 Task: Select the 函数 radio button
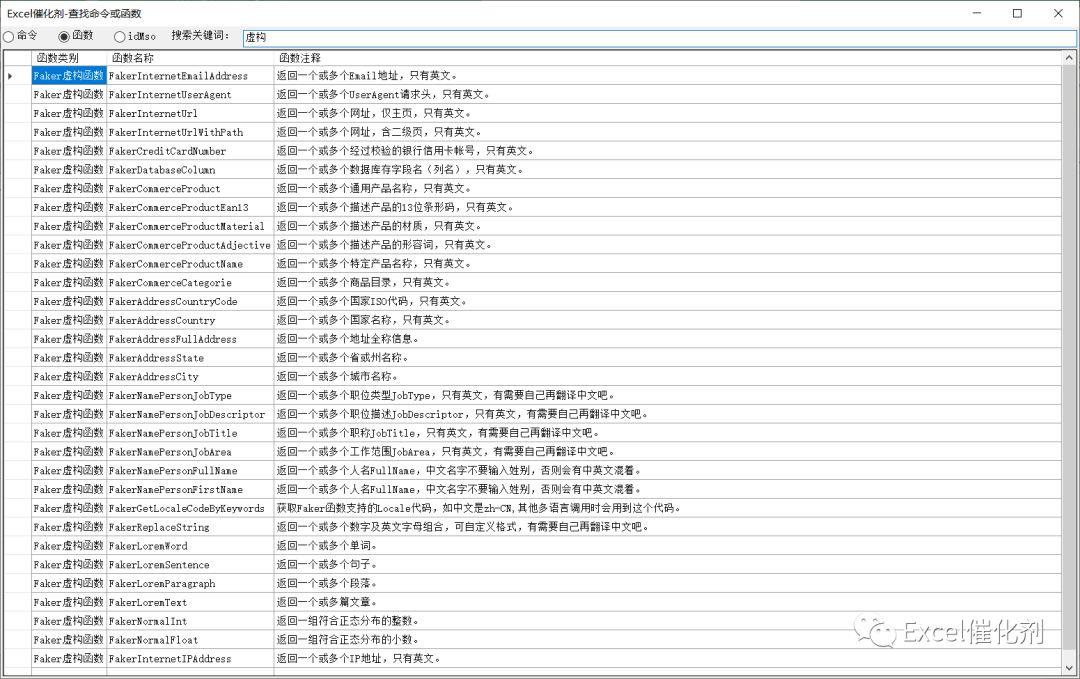click(x=64, y=36)
